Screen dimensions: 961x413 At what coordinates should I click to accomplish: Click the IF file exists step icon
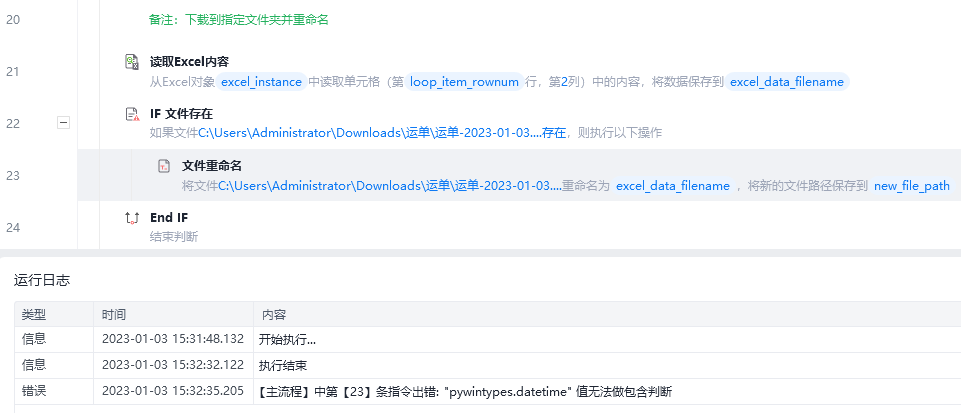[132, 114]
